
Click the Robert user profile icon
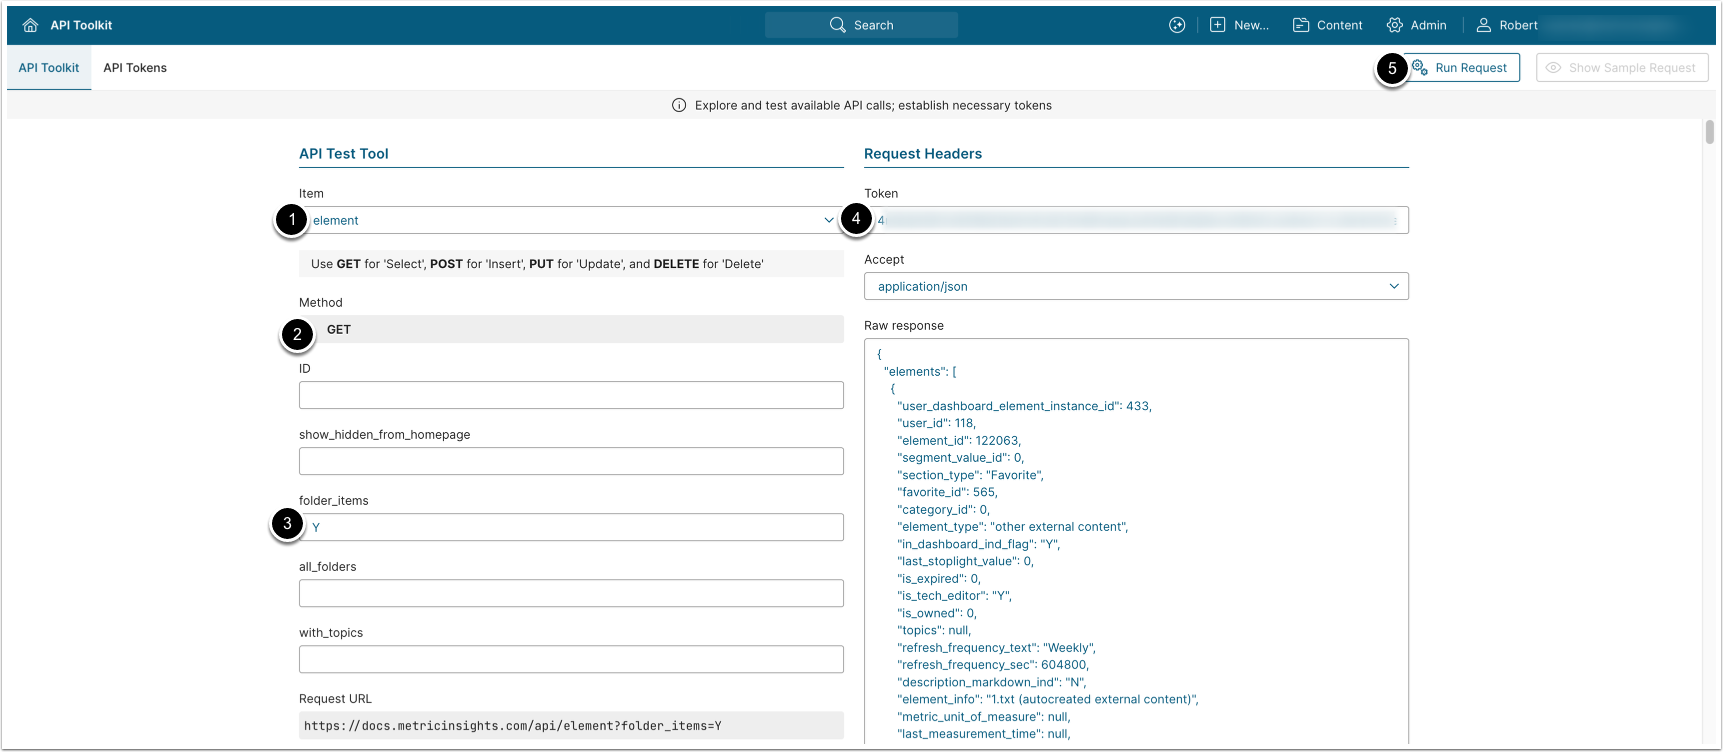point(1484,25)
